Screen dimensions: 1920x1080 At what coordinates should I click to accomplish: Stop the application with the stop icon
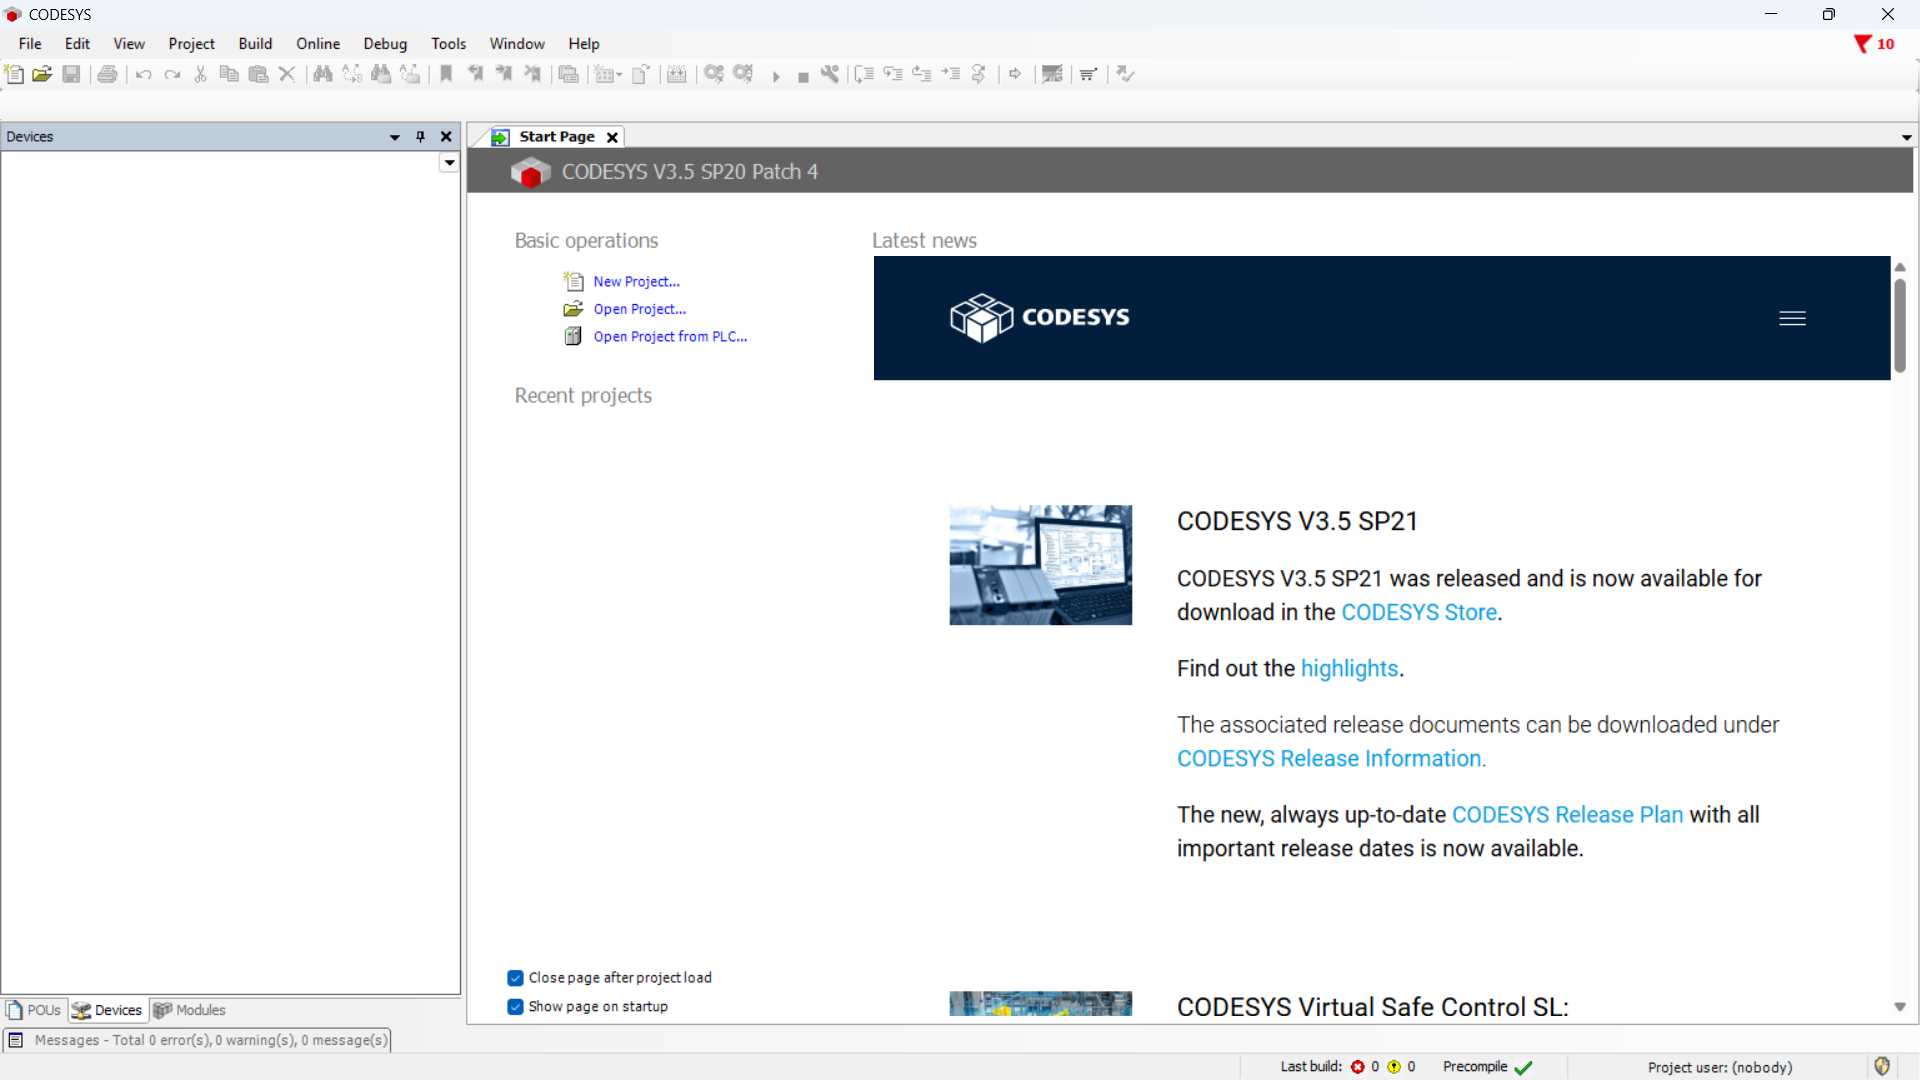(803, 74)
